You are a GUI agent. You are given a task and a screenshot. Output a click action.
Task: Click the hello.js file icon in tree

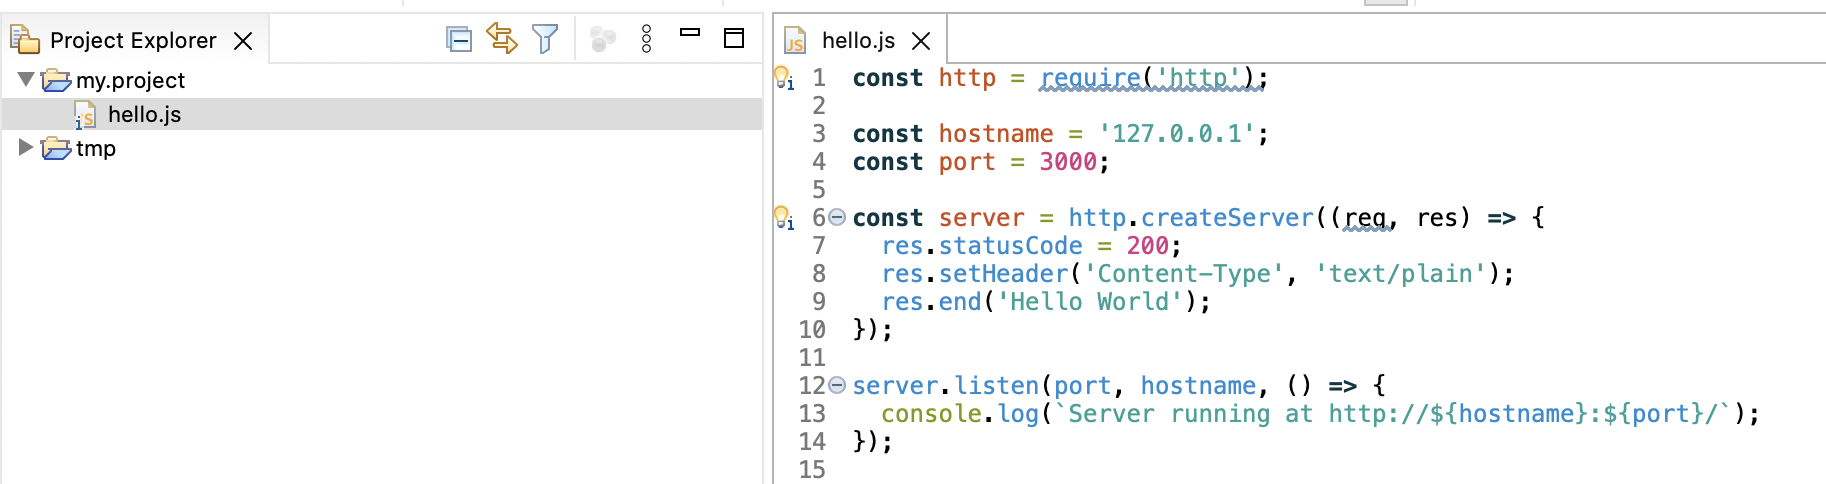(x=86, y=116)
